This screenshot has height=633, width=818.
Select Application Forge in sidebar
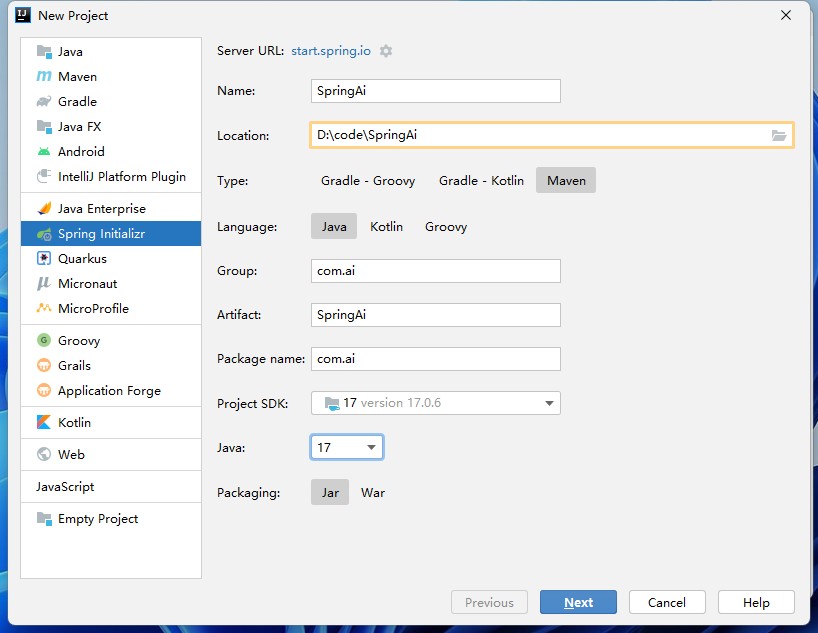(x=111, y=390)
